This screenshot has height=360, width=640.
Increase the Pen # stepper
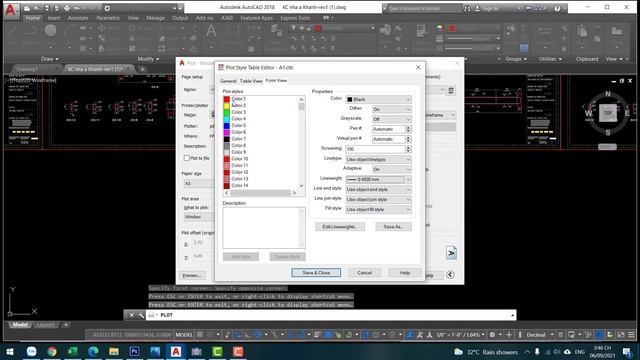click(408, 127)
